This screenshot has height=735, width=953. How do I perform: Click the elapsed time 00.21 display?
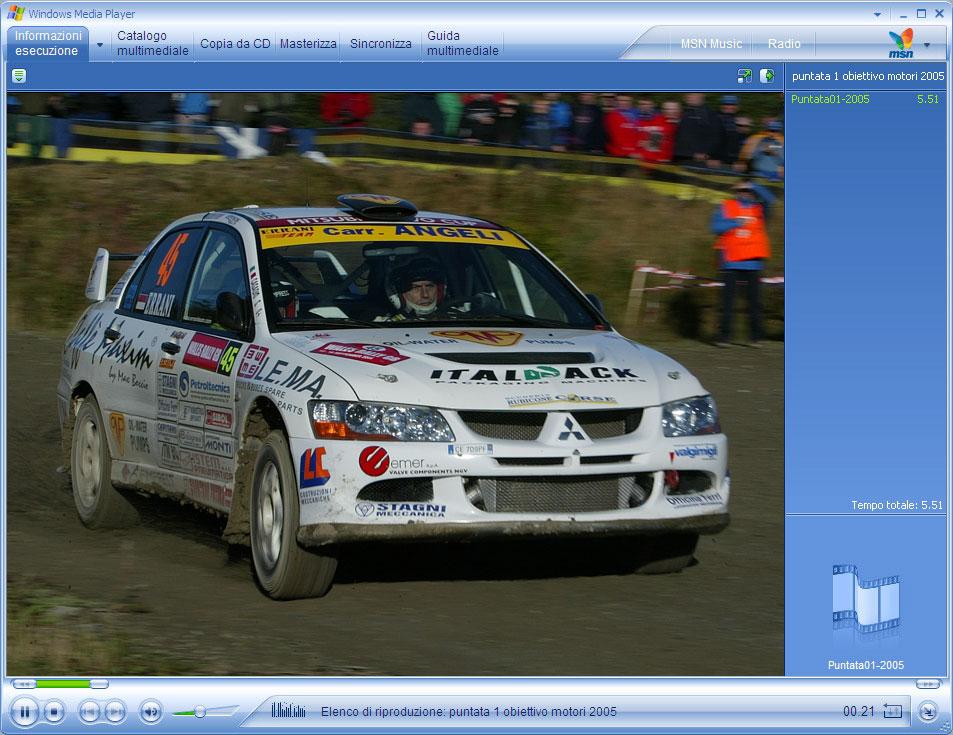(858, 711)
